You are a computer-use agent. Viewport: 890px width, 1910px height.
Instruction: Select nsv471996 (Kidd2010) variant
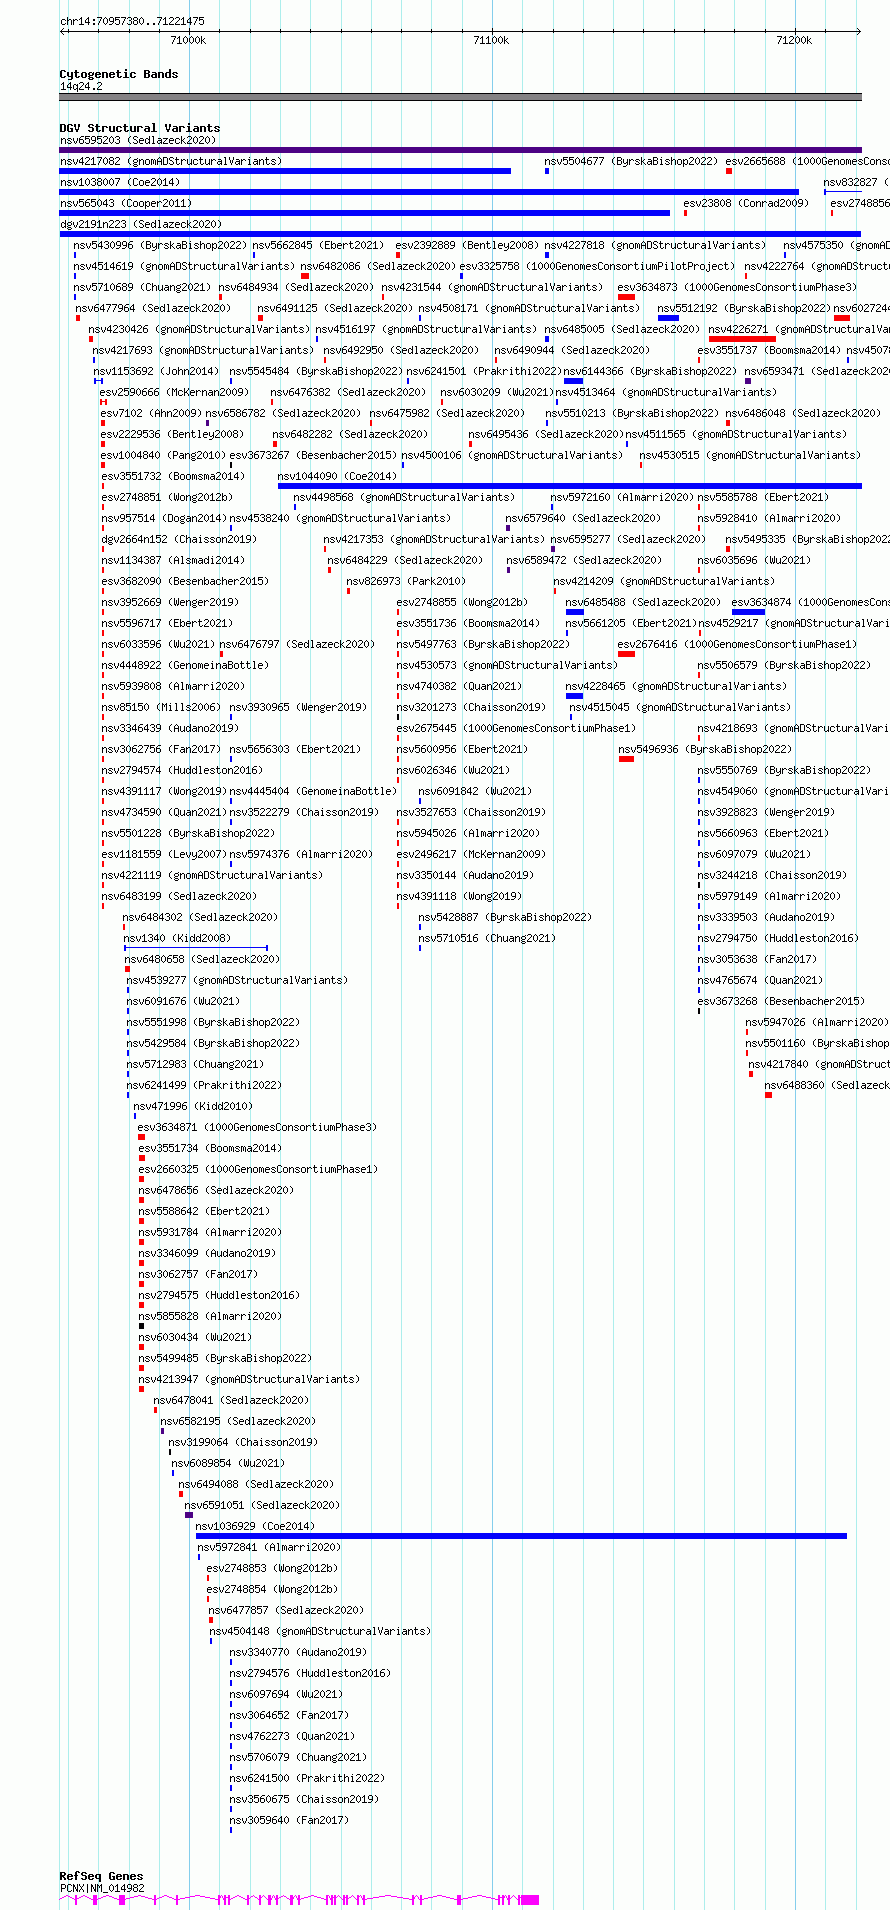[x=193, y=1106]
